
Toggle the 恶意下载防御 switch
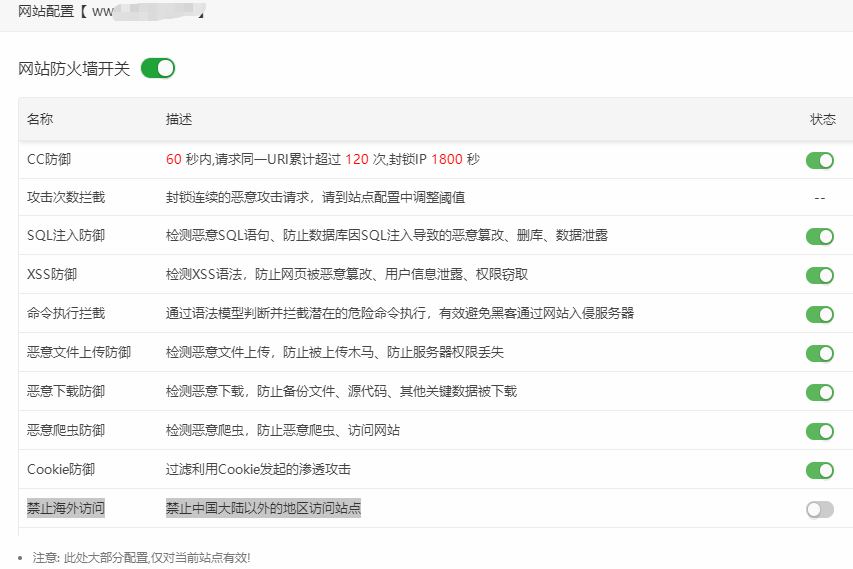click(819, 392)
